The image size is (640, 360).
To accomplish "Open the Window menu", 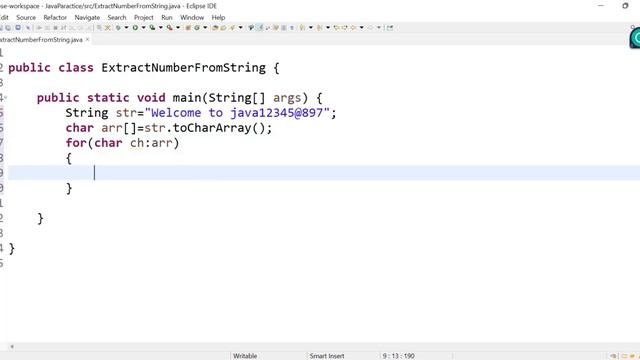I will [x=192, y=18].
